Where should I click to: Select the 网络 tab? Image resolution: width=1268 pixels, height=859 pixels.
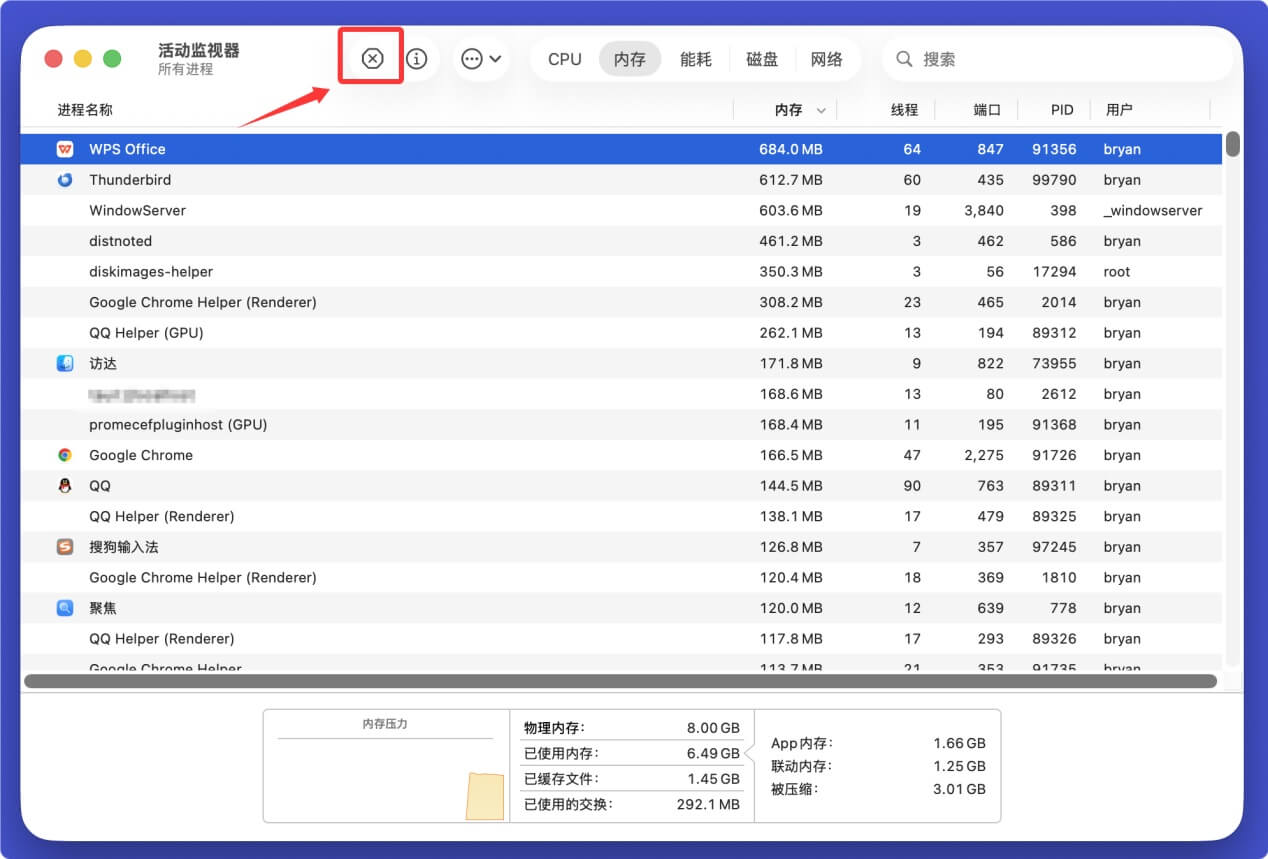827,59
